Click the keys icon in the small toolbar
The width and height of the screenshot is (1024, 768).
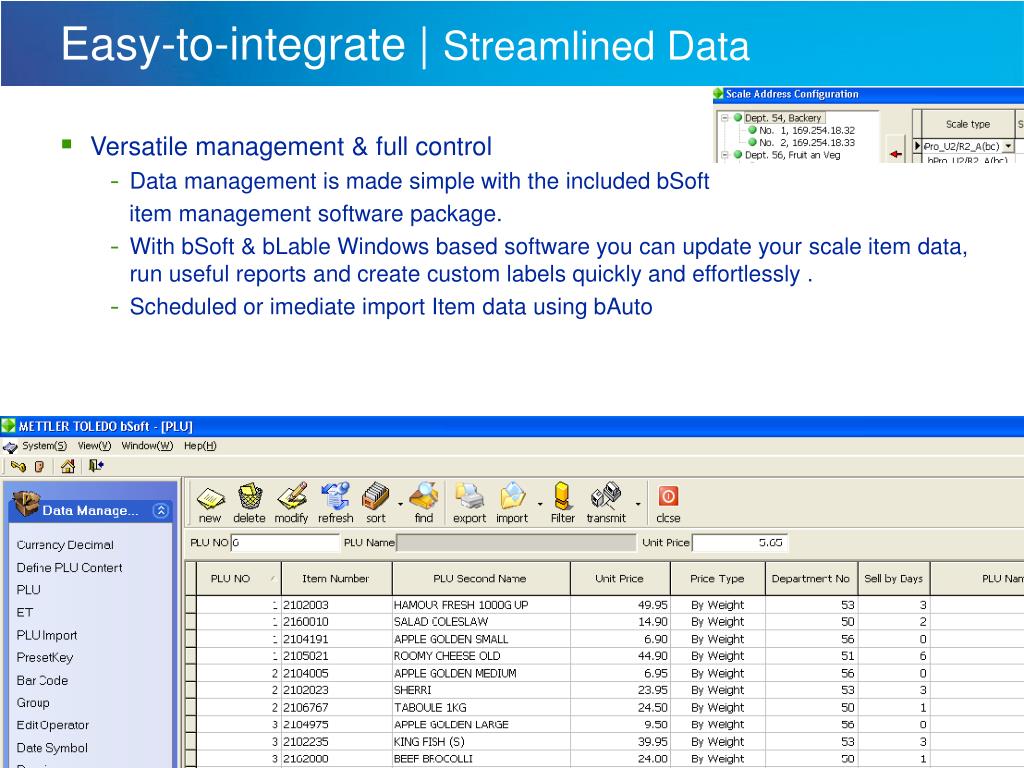coord(18,466)
